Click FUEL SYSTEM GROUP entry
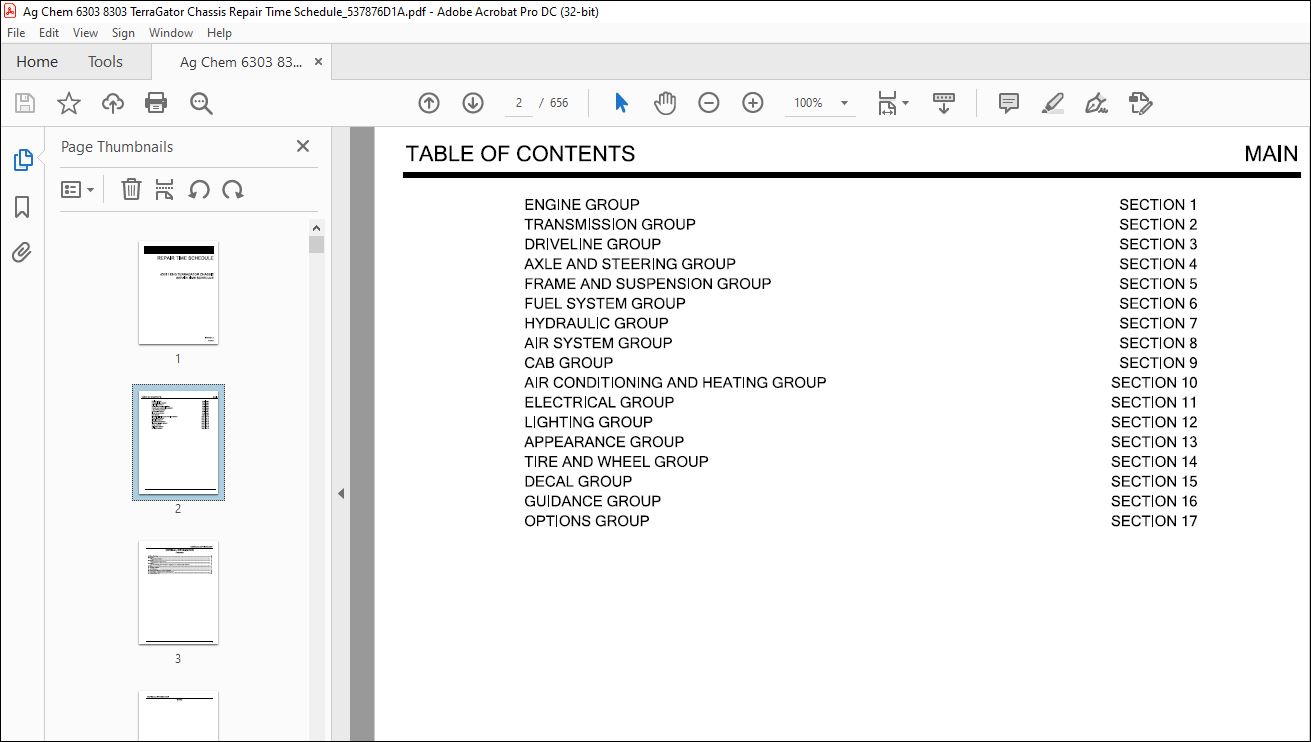This screenshot has width=1311, height=742. point(605,304)
